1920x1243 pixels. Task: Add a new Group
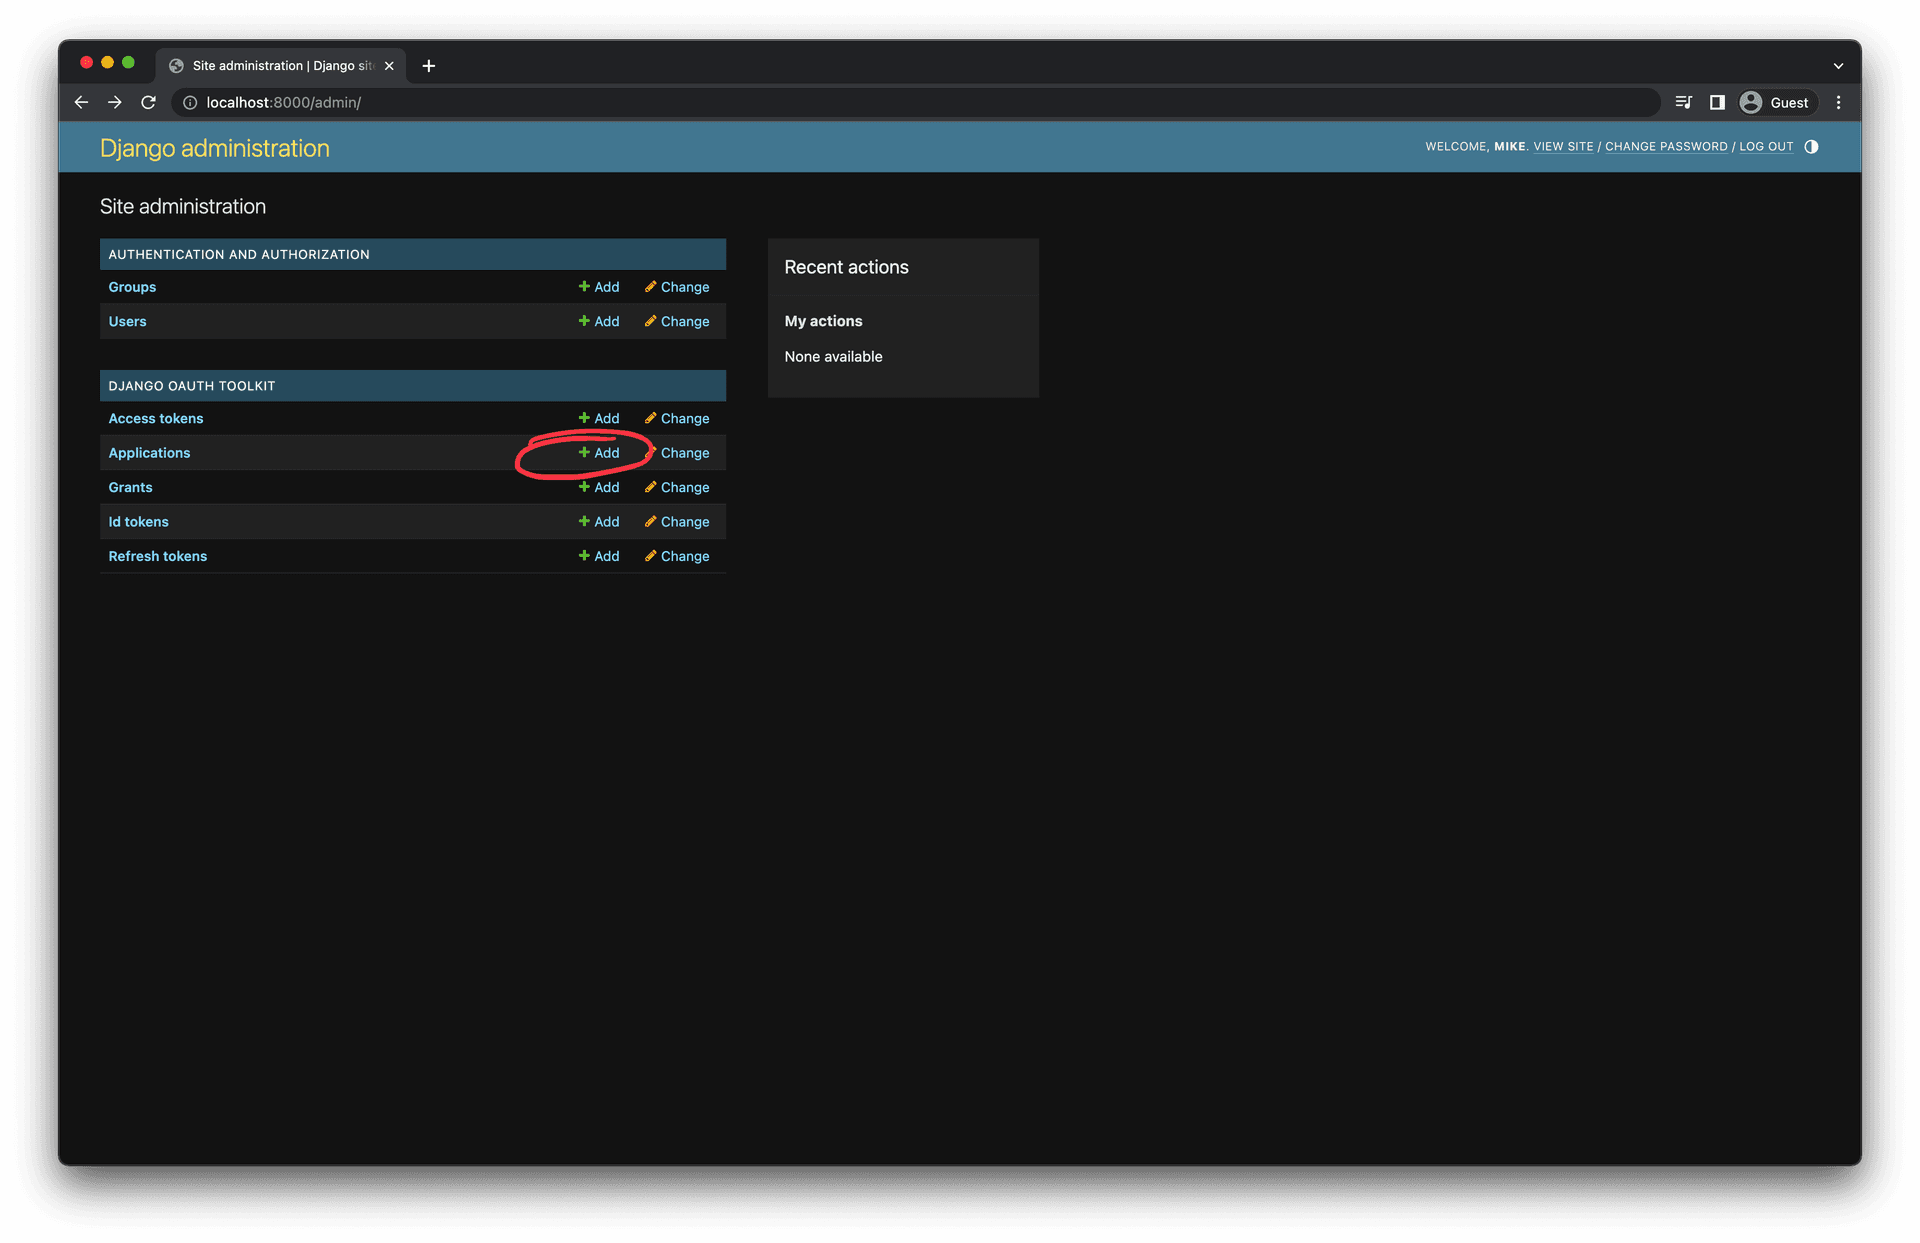[x=599, y=287]
